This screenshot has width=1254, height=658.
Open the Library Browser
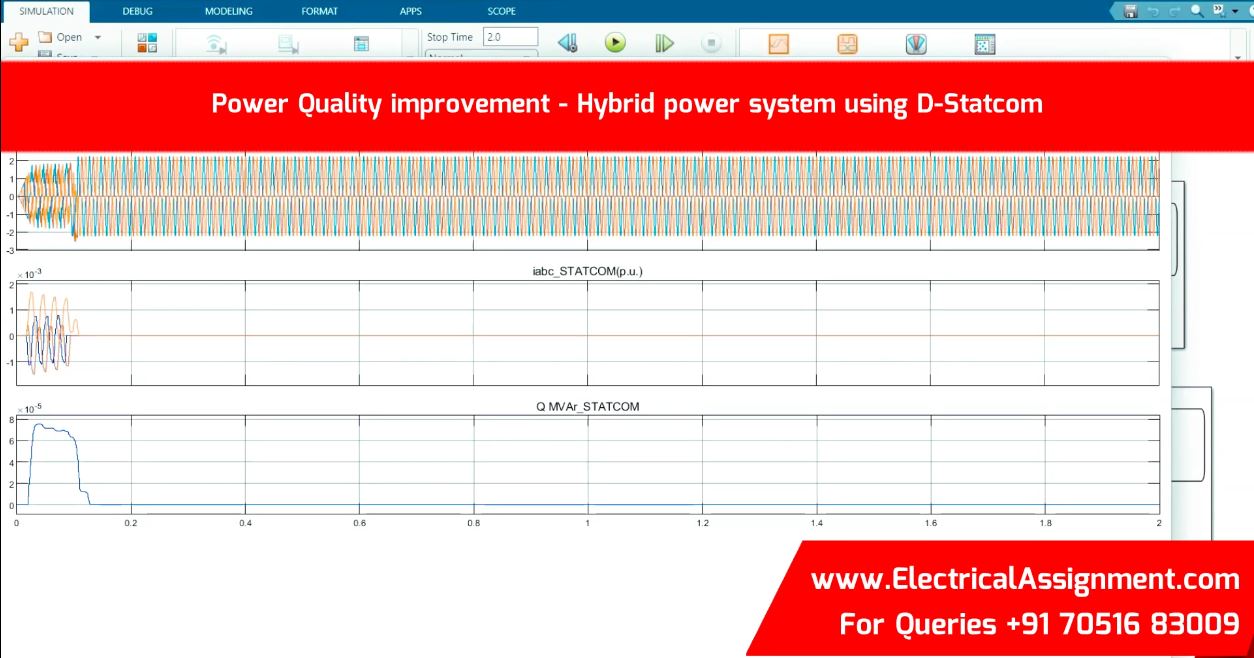tap(147, 43)
